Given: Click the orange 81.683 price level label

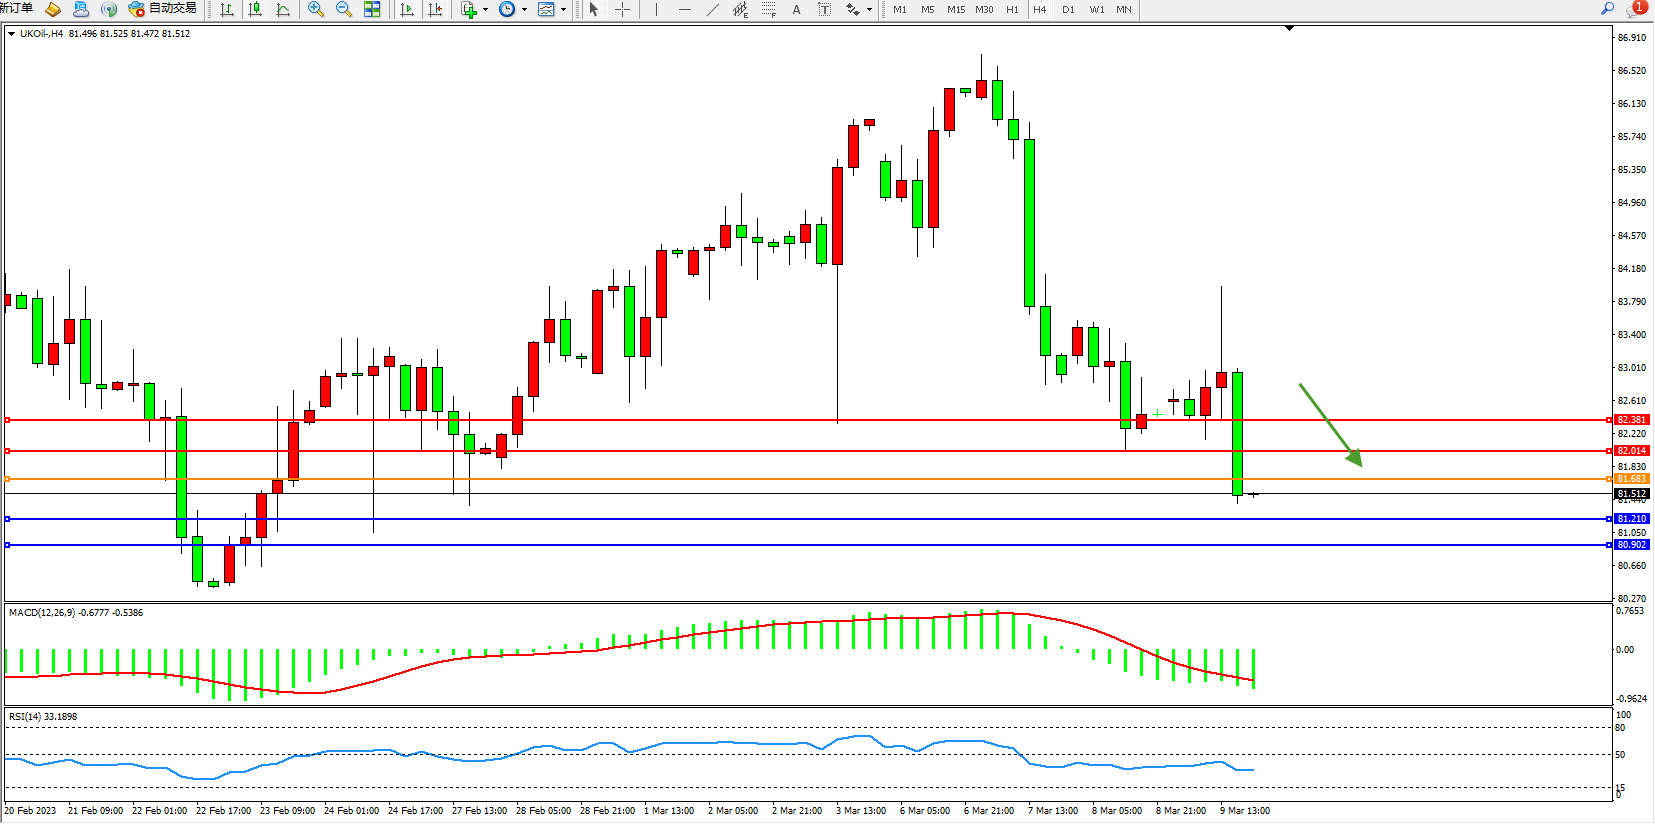Looking at the screenshot, I should click(1631, 479).
